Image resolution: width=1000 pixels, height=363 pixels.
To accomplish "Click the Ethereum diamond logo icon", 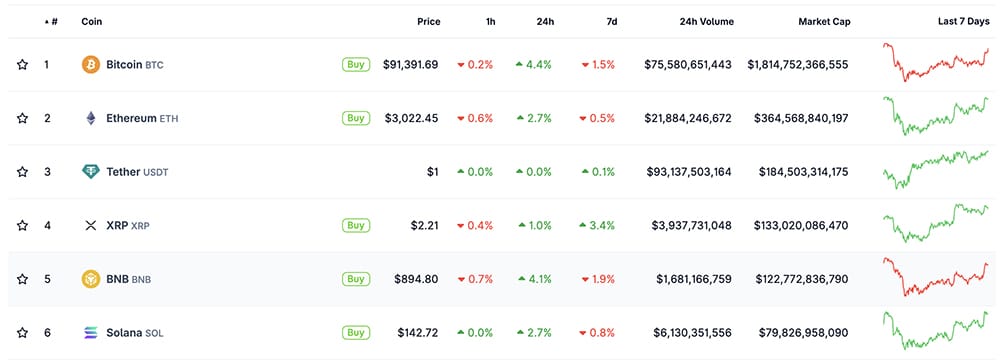I will coord(91,118).
